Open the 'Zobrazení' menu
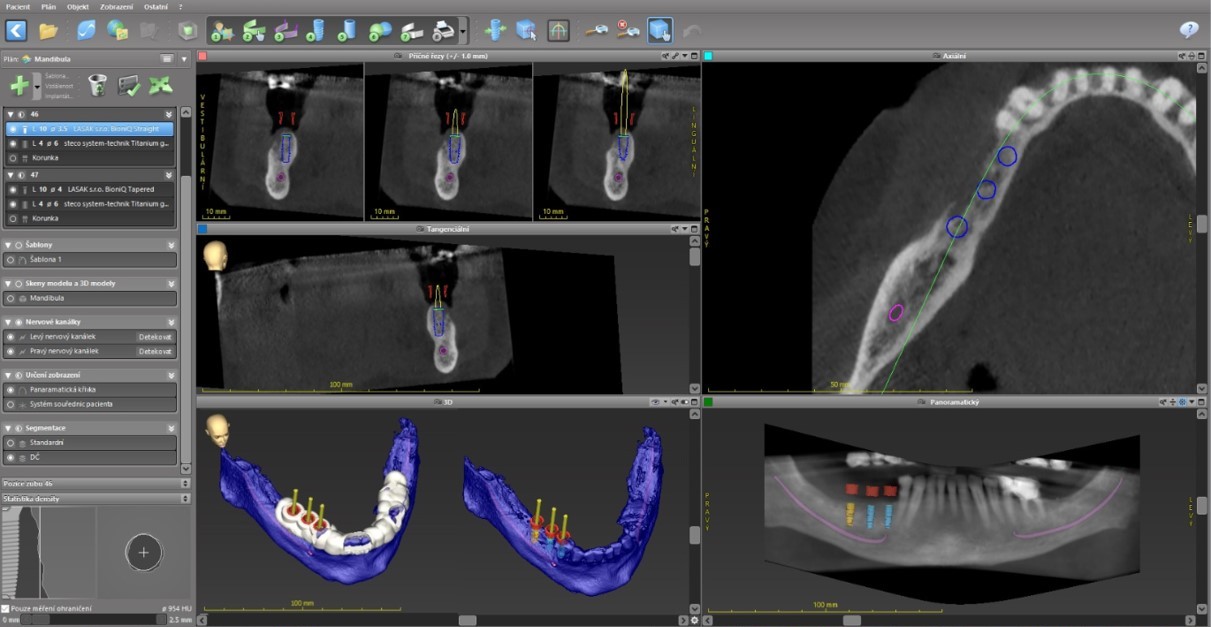1211x627 pixels. pos(116,6)
